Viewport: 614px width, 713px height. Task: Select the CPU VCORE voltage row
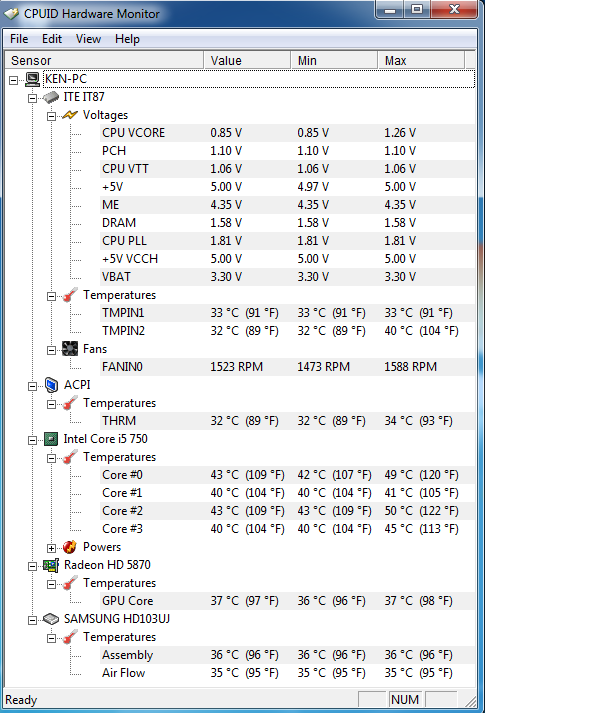pos(133,133)
